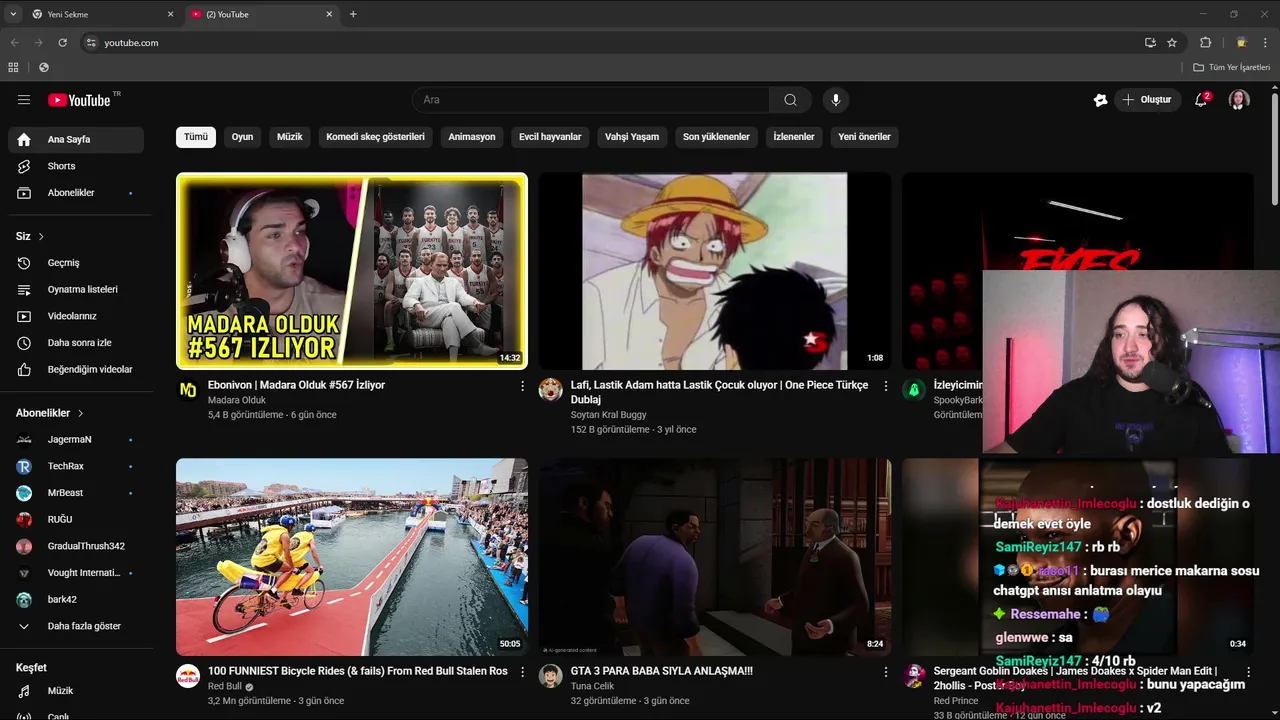Select the Vahşi Yaşam chip

point(632,137)
